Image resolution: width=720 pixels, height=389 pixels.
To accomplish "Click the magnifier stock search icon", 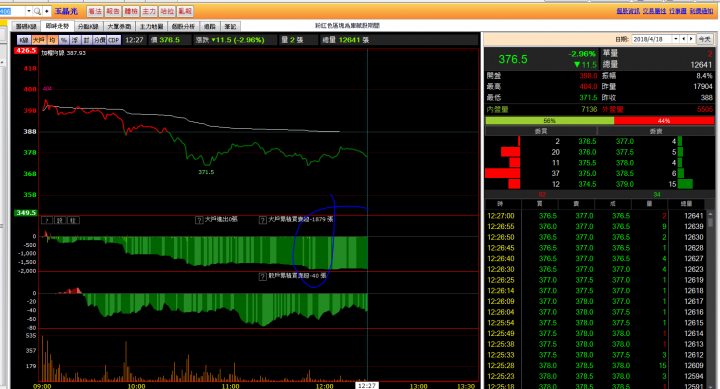I will click(37, 11).
